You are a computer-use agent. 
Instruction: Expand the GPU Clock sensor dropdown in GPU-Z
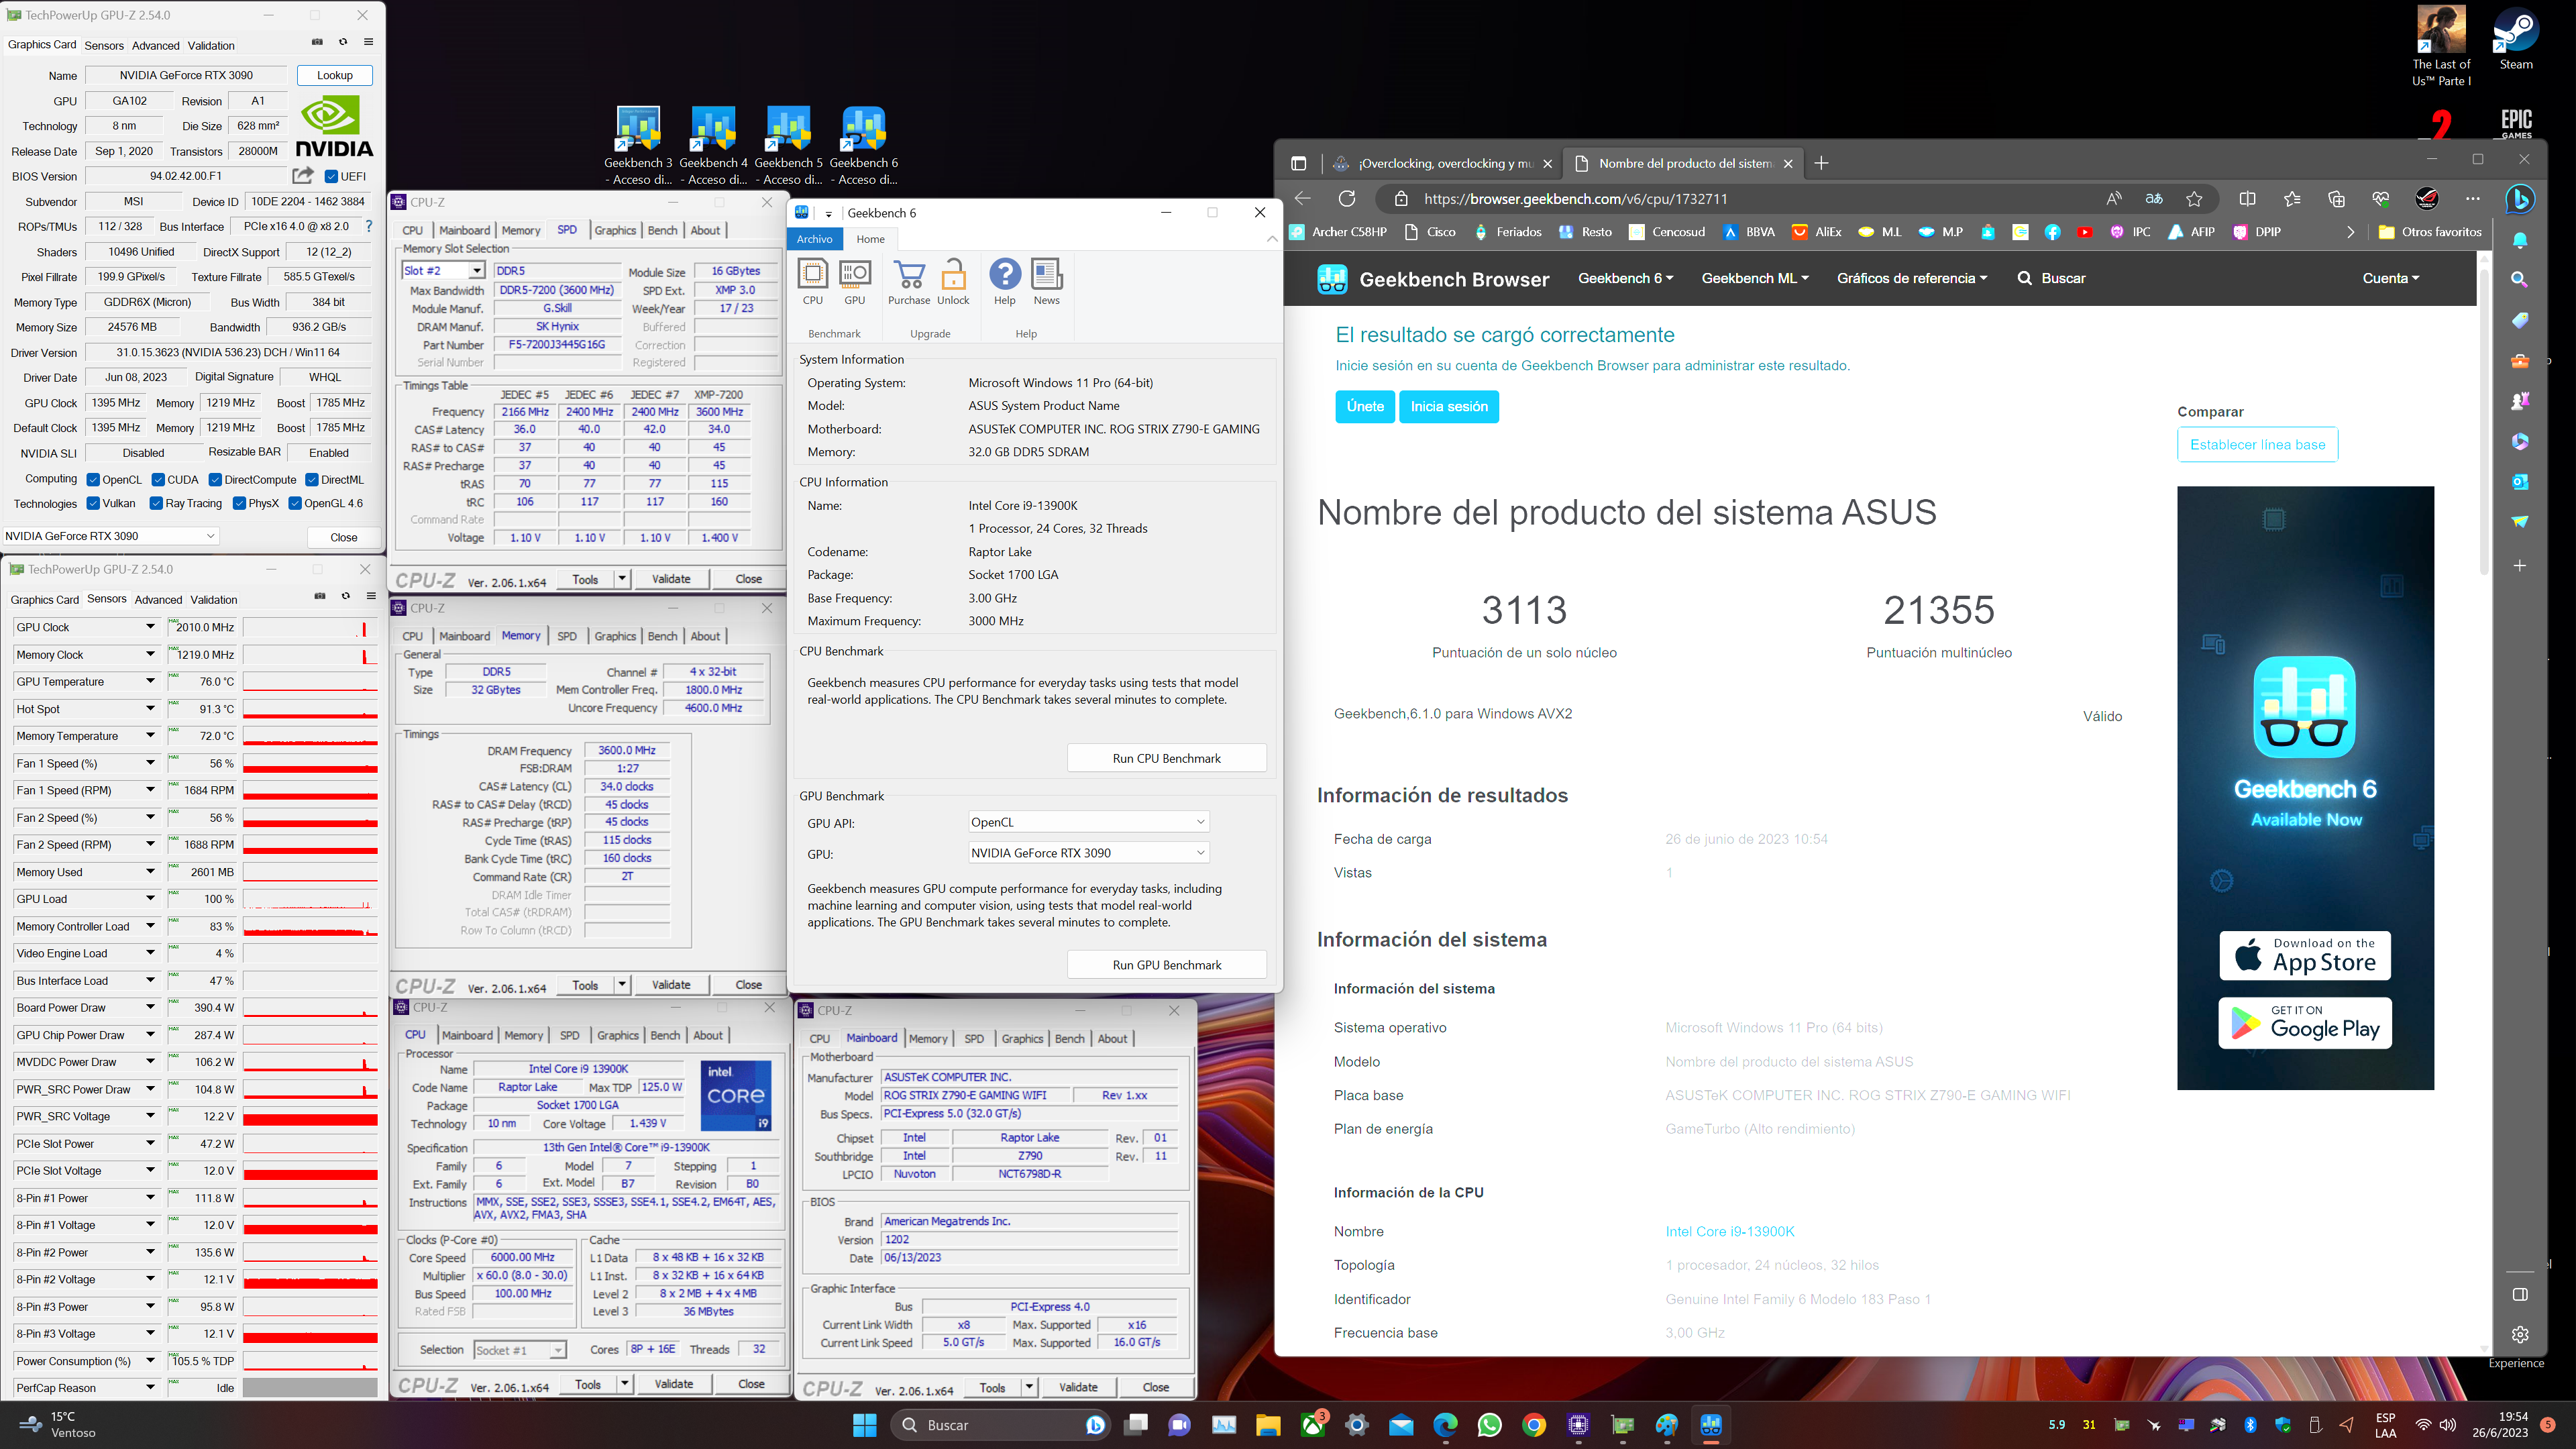[x=150, y=627]
